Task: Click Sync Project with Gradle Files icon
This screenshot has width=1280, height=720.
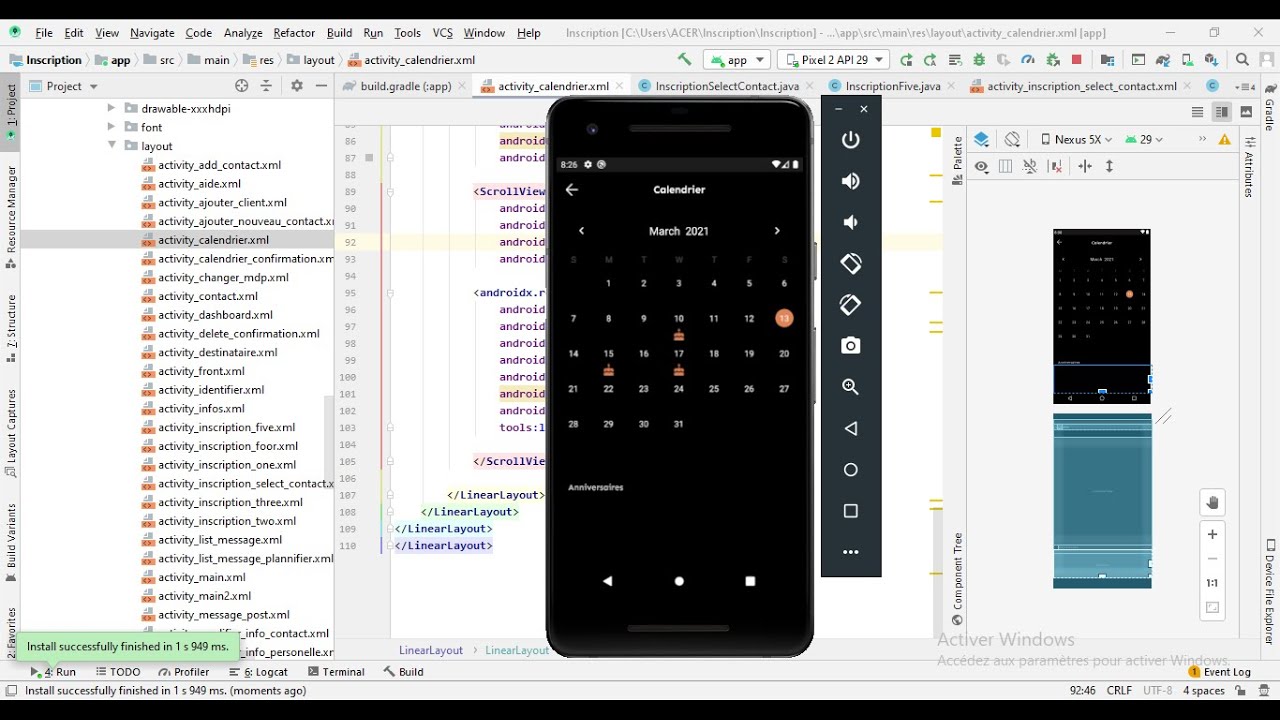Action: [x=1165, y=60]
